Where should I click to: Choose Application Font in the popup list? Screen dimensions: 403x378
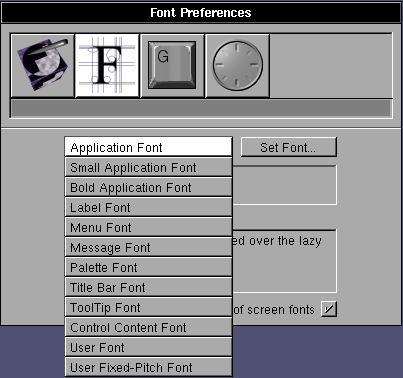point(148,146)
